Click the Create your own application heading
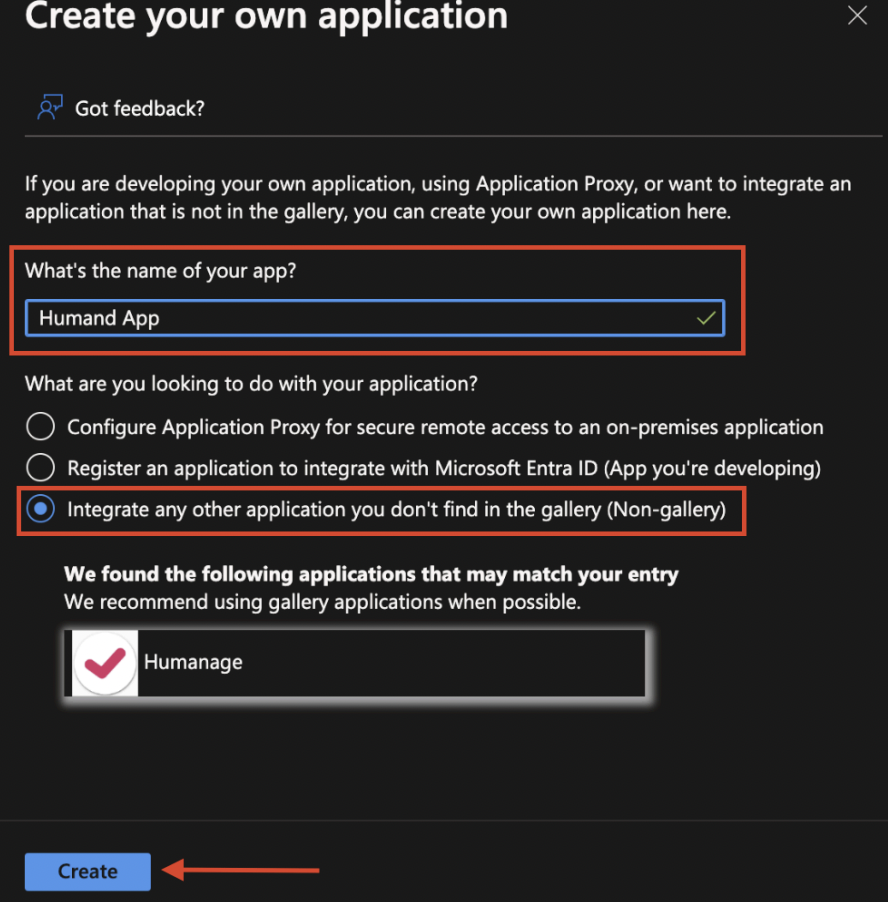This screenshot has width=888, height=902. (266, 16)
